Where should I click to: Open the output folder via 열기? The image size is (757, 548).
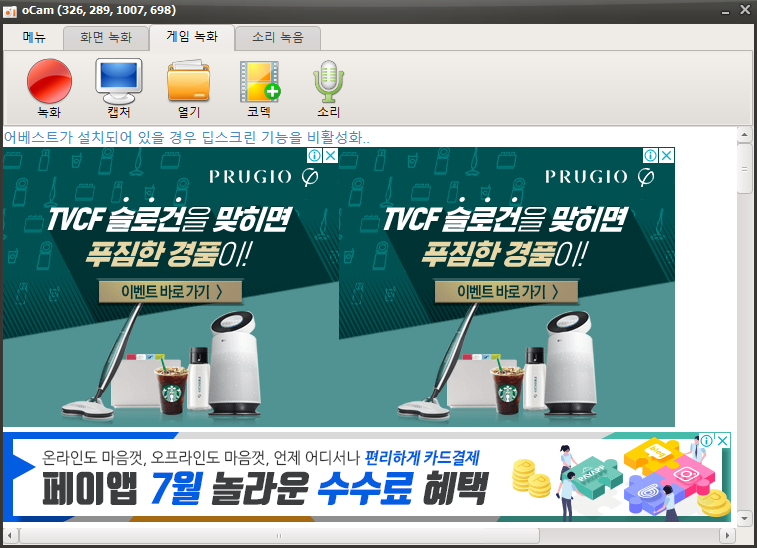tap(189, 88)
